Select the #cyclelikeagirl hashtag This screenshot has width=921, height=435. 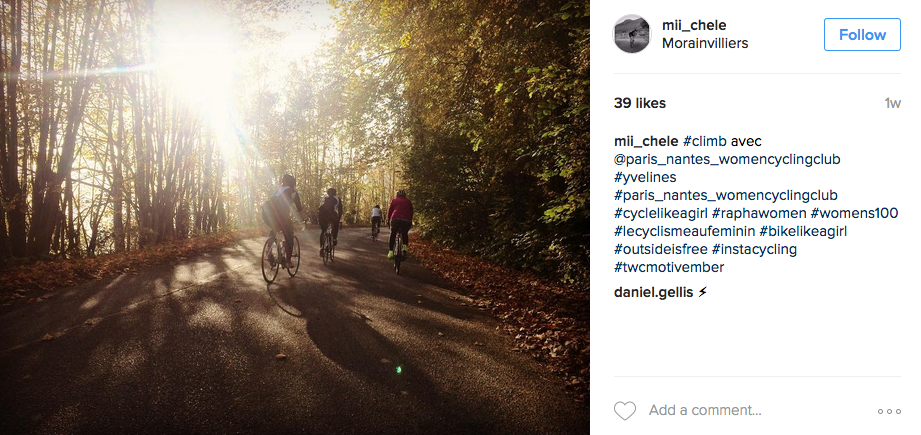coord(661,213)
